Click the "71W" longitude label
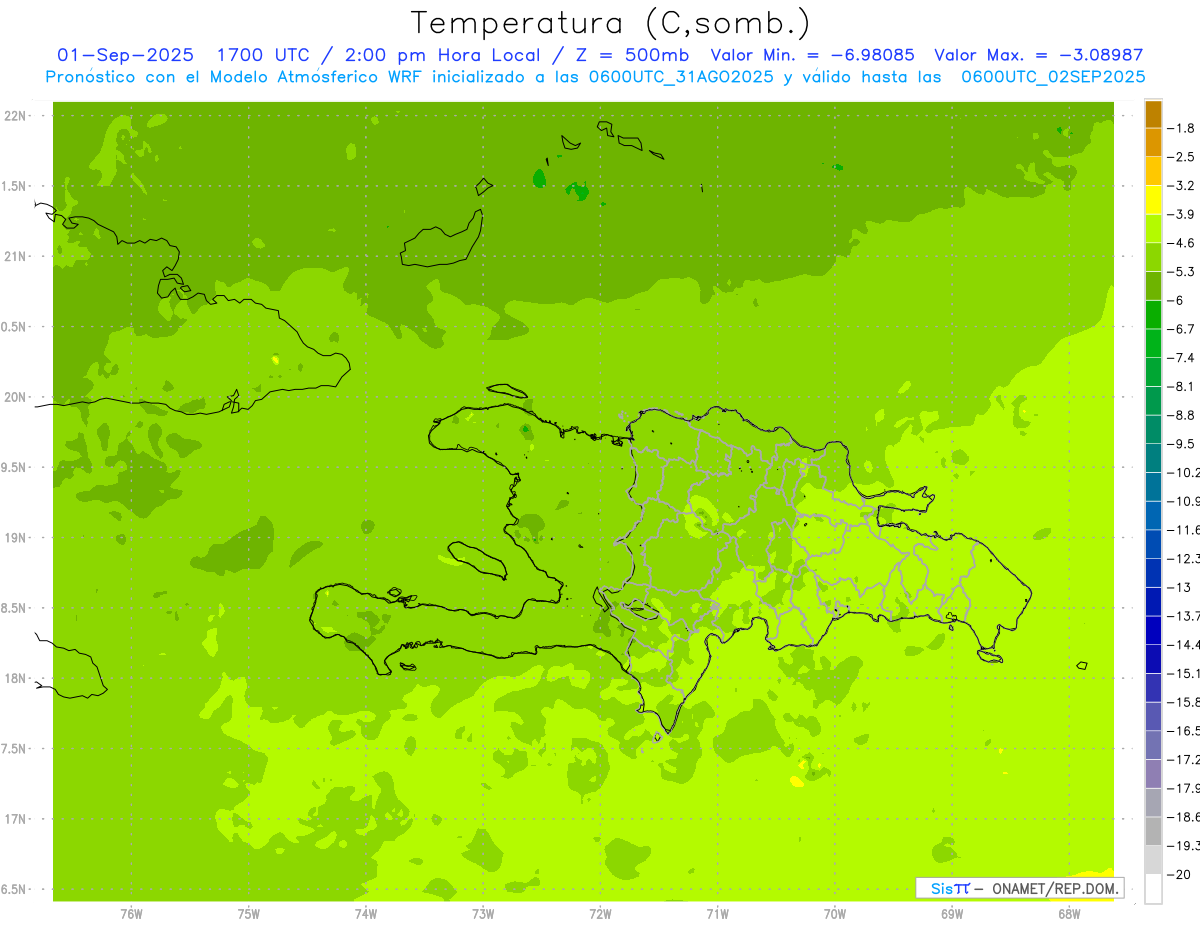The width and height of the screenshot is (1200, 927). (717, 913)
